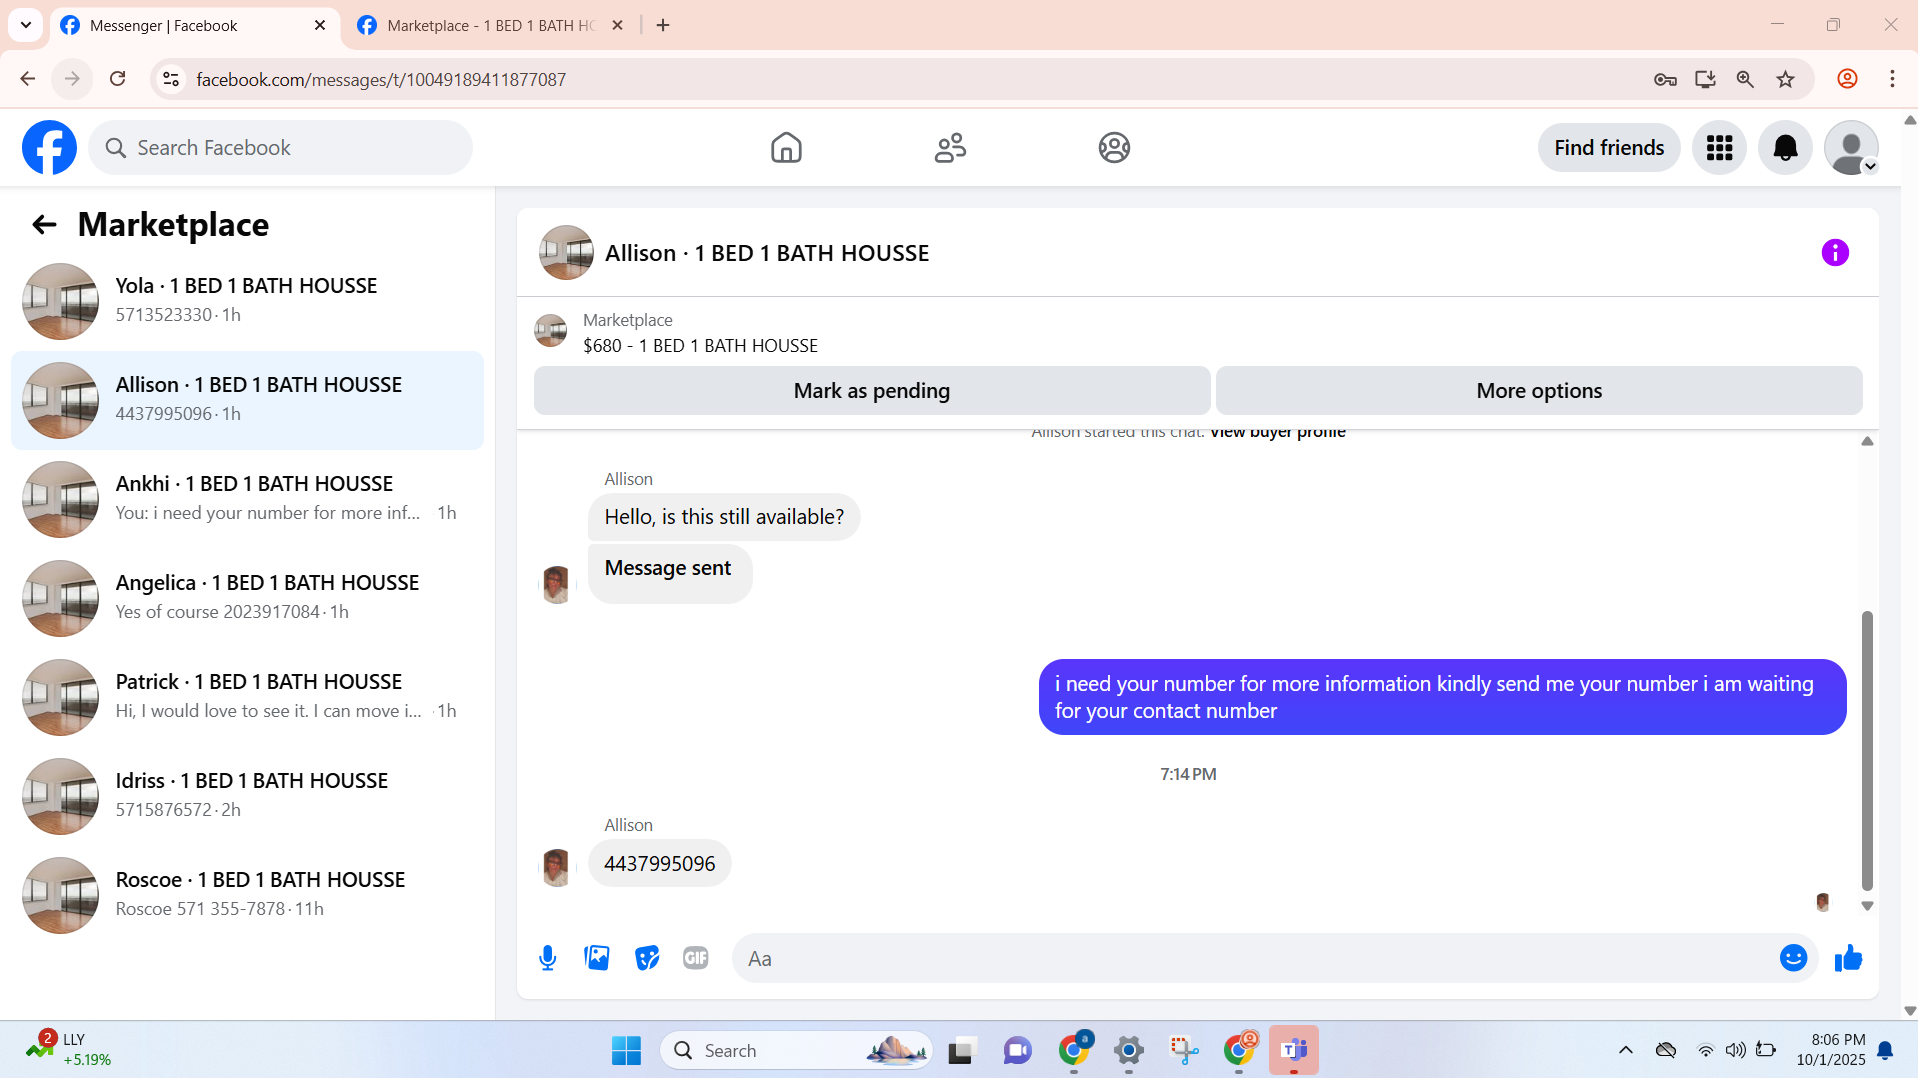Switch to the Marketplace browser tab
This screenshot has width=1918, height=1078.
pos(492,26)
